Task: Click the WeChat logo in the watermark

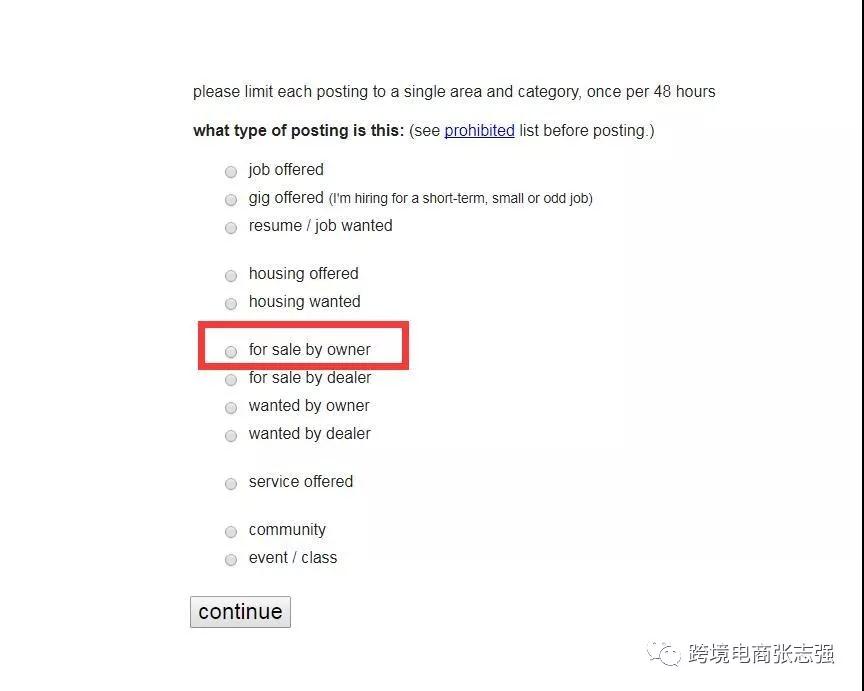Action: click(x=664, y=653)
